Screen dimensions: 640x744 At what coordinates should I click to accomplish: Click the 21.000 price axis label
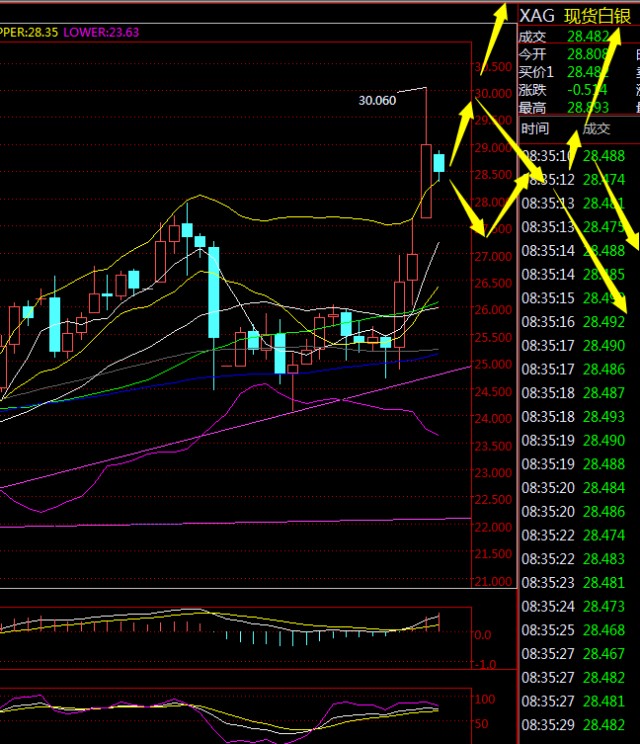[x=493, y=582]
